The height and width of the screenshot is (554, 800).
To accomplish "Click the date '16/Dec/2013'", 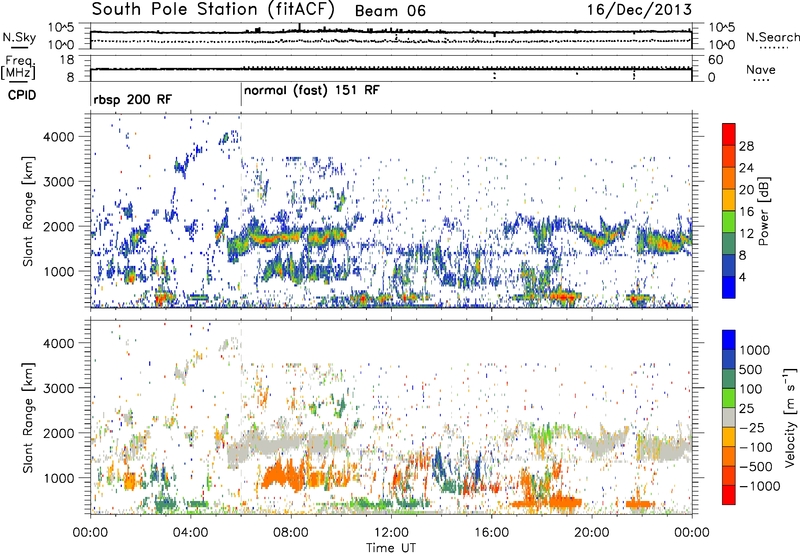I will click(x=639, y=10).
